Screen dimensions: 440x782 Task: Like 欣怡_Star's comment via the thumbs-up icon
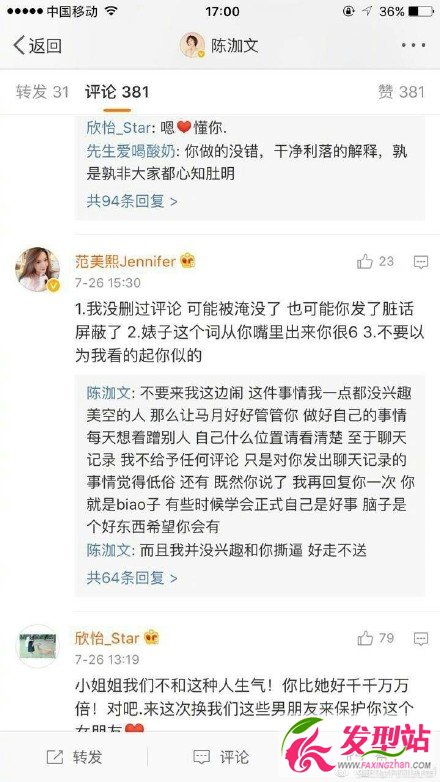(365, 638)
